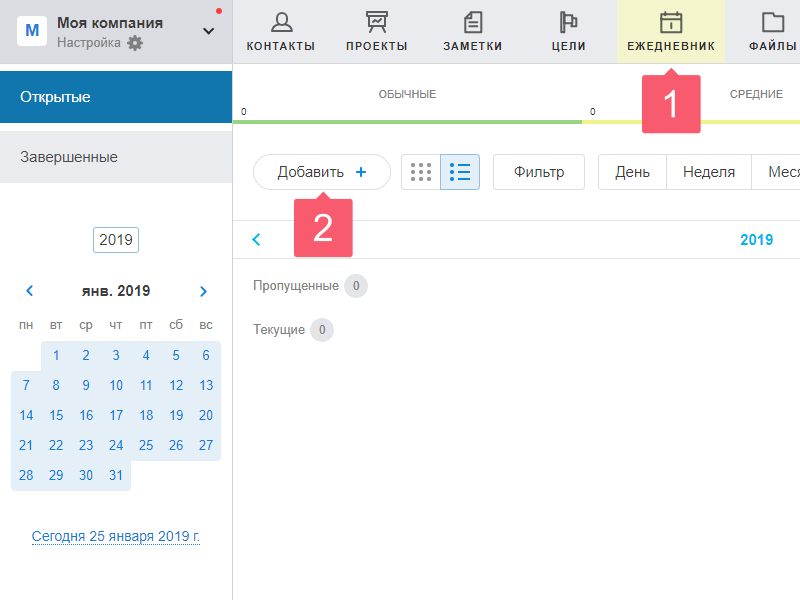
Task: Click the settings gear next to Настройка
Action: pos(135,43)
